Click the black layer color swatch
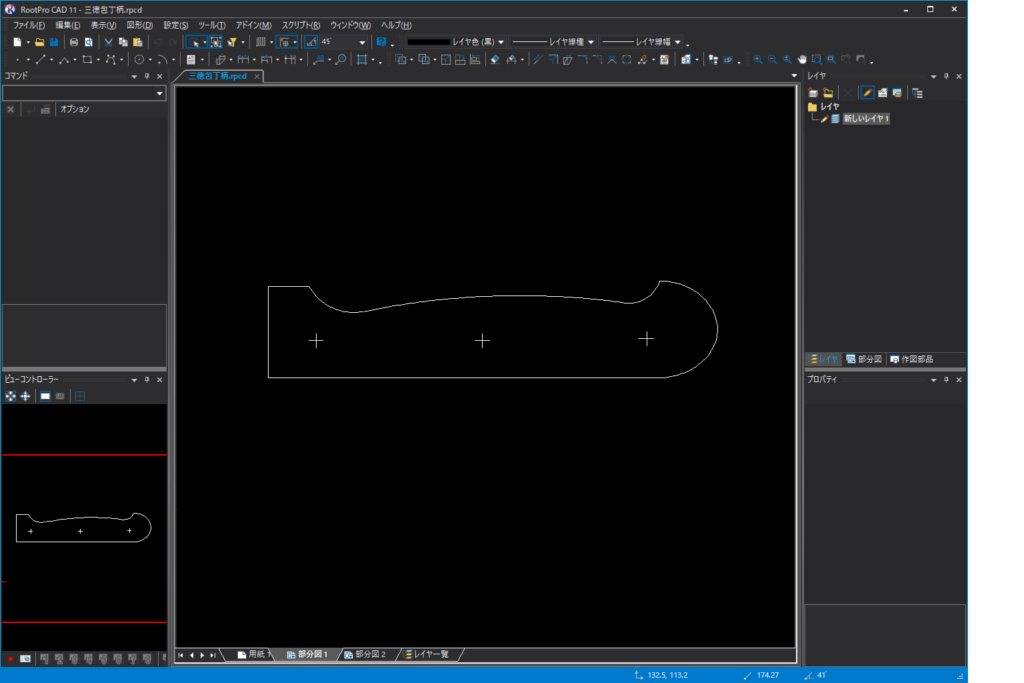1024x683 pixels. pos(428,42)
